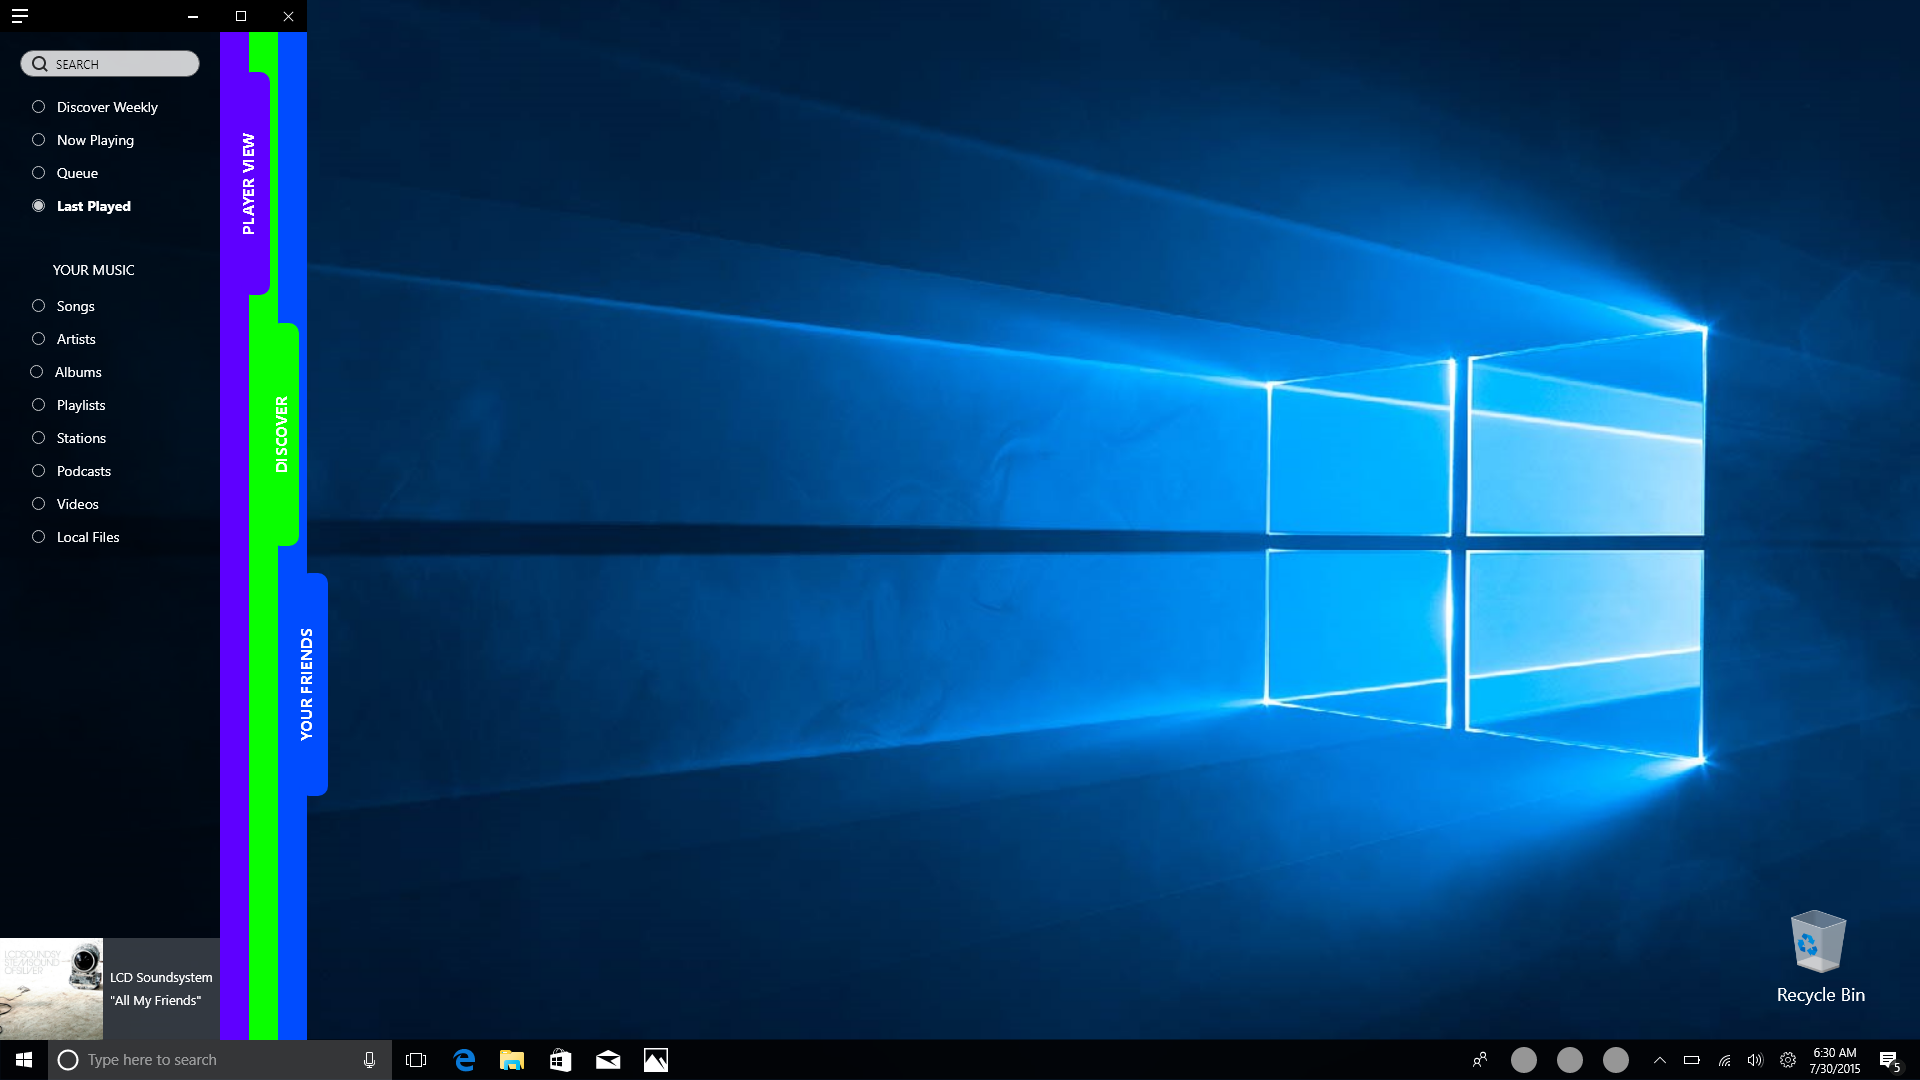Click the People icon in the tray

tap(1480, 1060)
